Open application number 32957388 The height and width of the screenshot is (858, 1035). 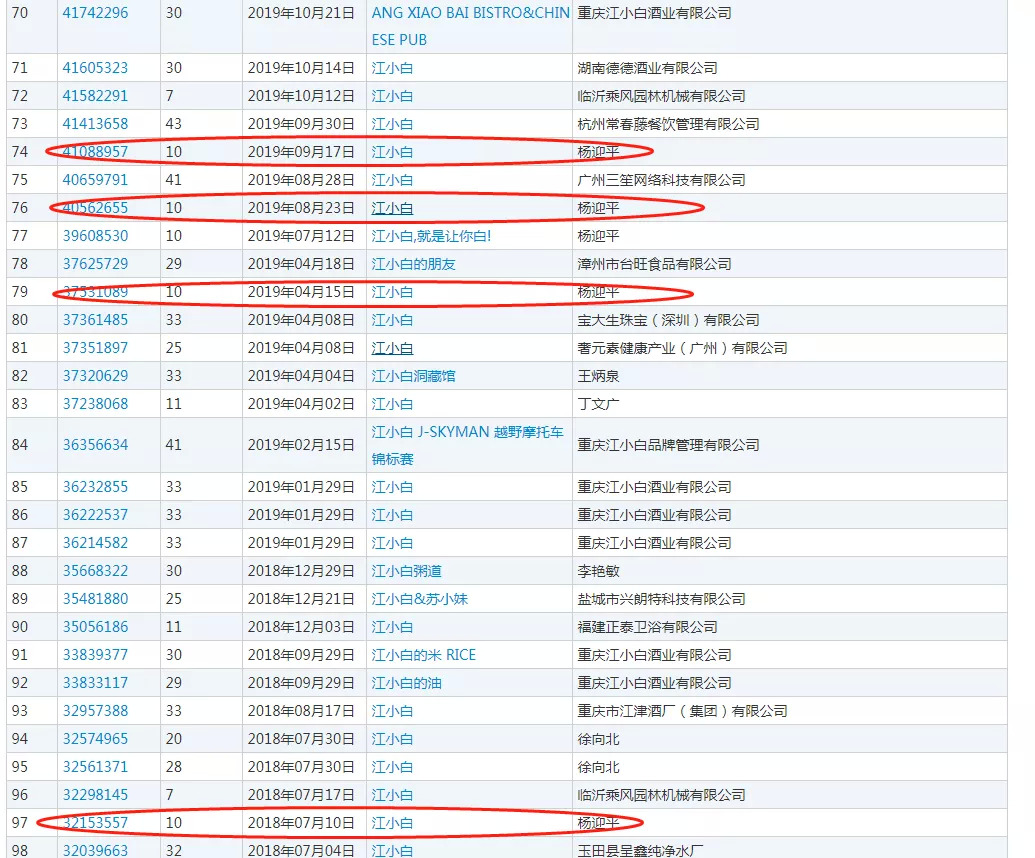tap(95, 711)
